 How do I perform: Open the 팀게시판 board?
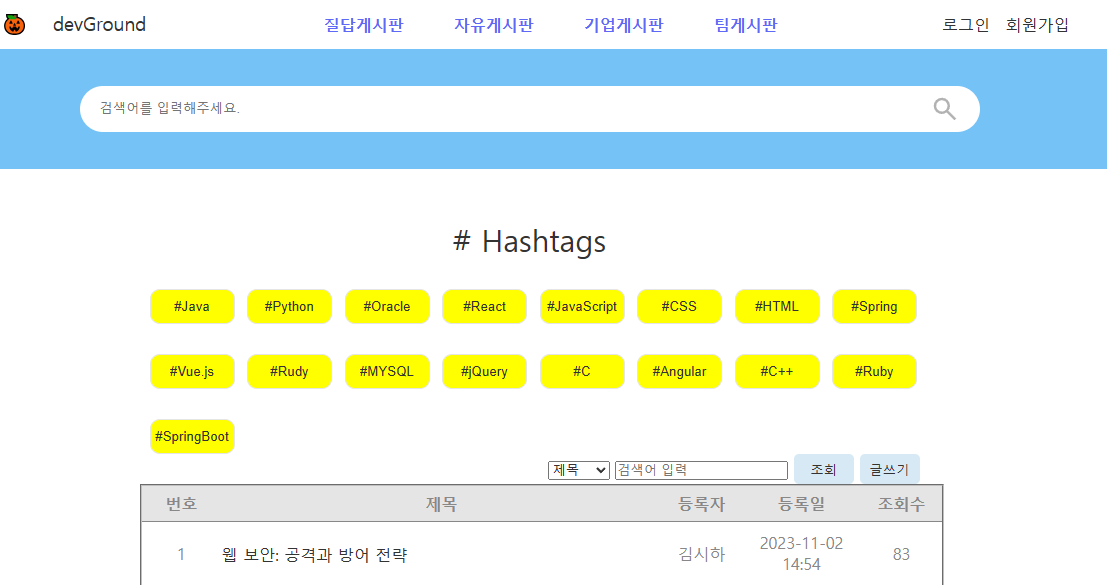(x=746, y=25)
